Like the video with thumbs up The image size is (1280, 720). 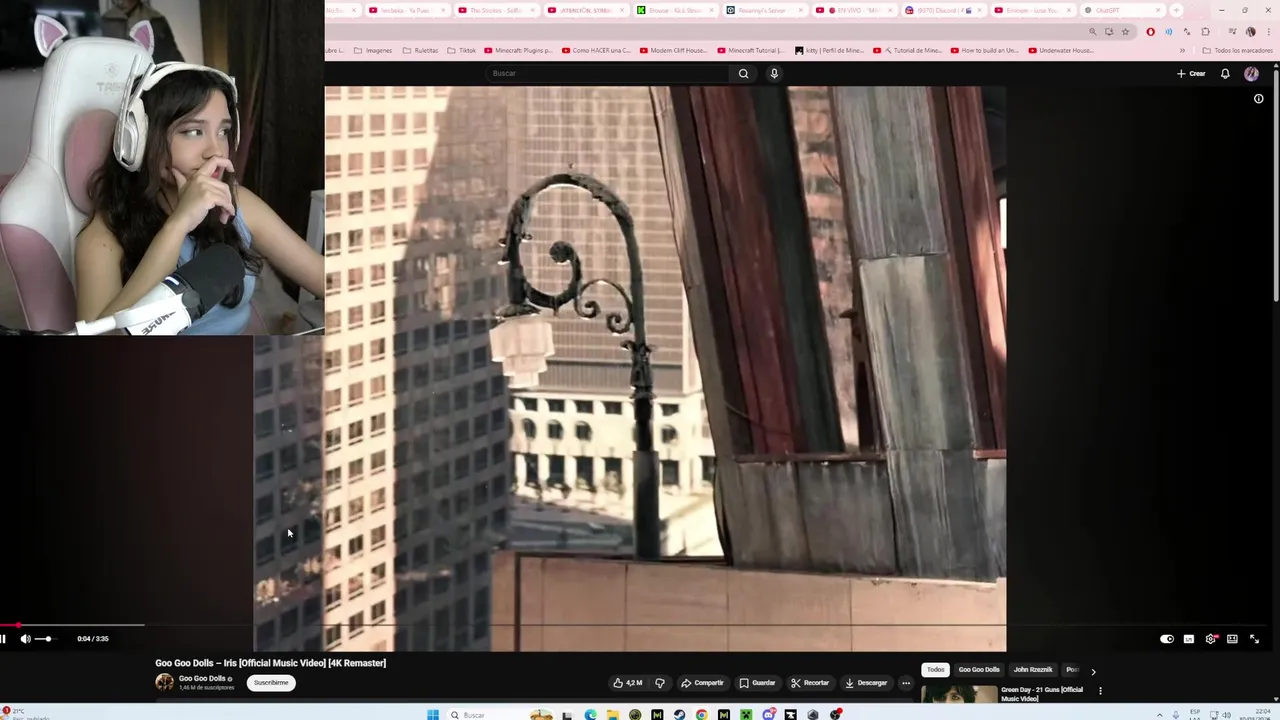click(628, 683)
